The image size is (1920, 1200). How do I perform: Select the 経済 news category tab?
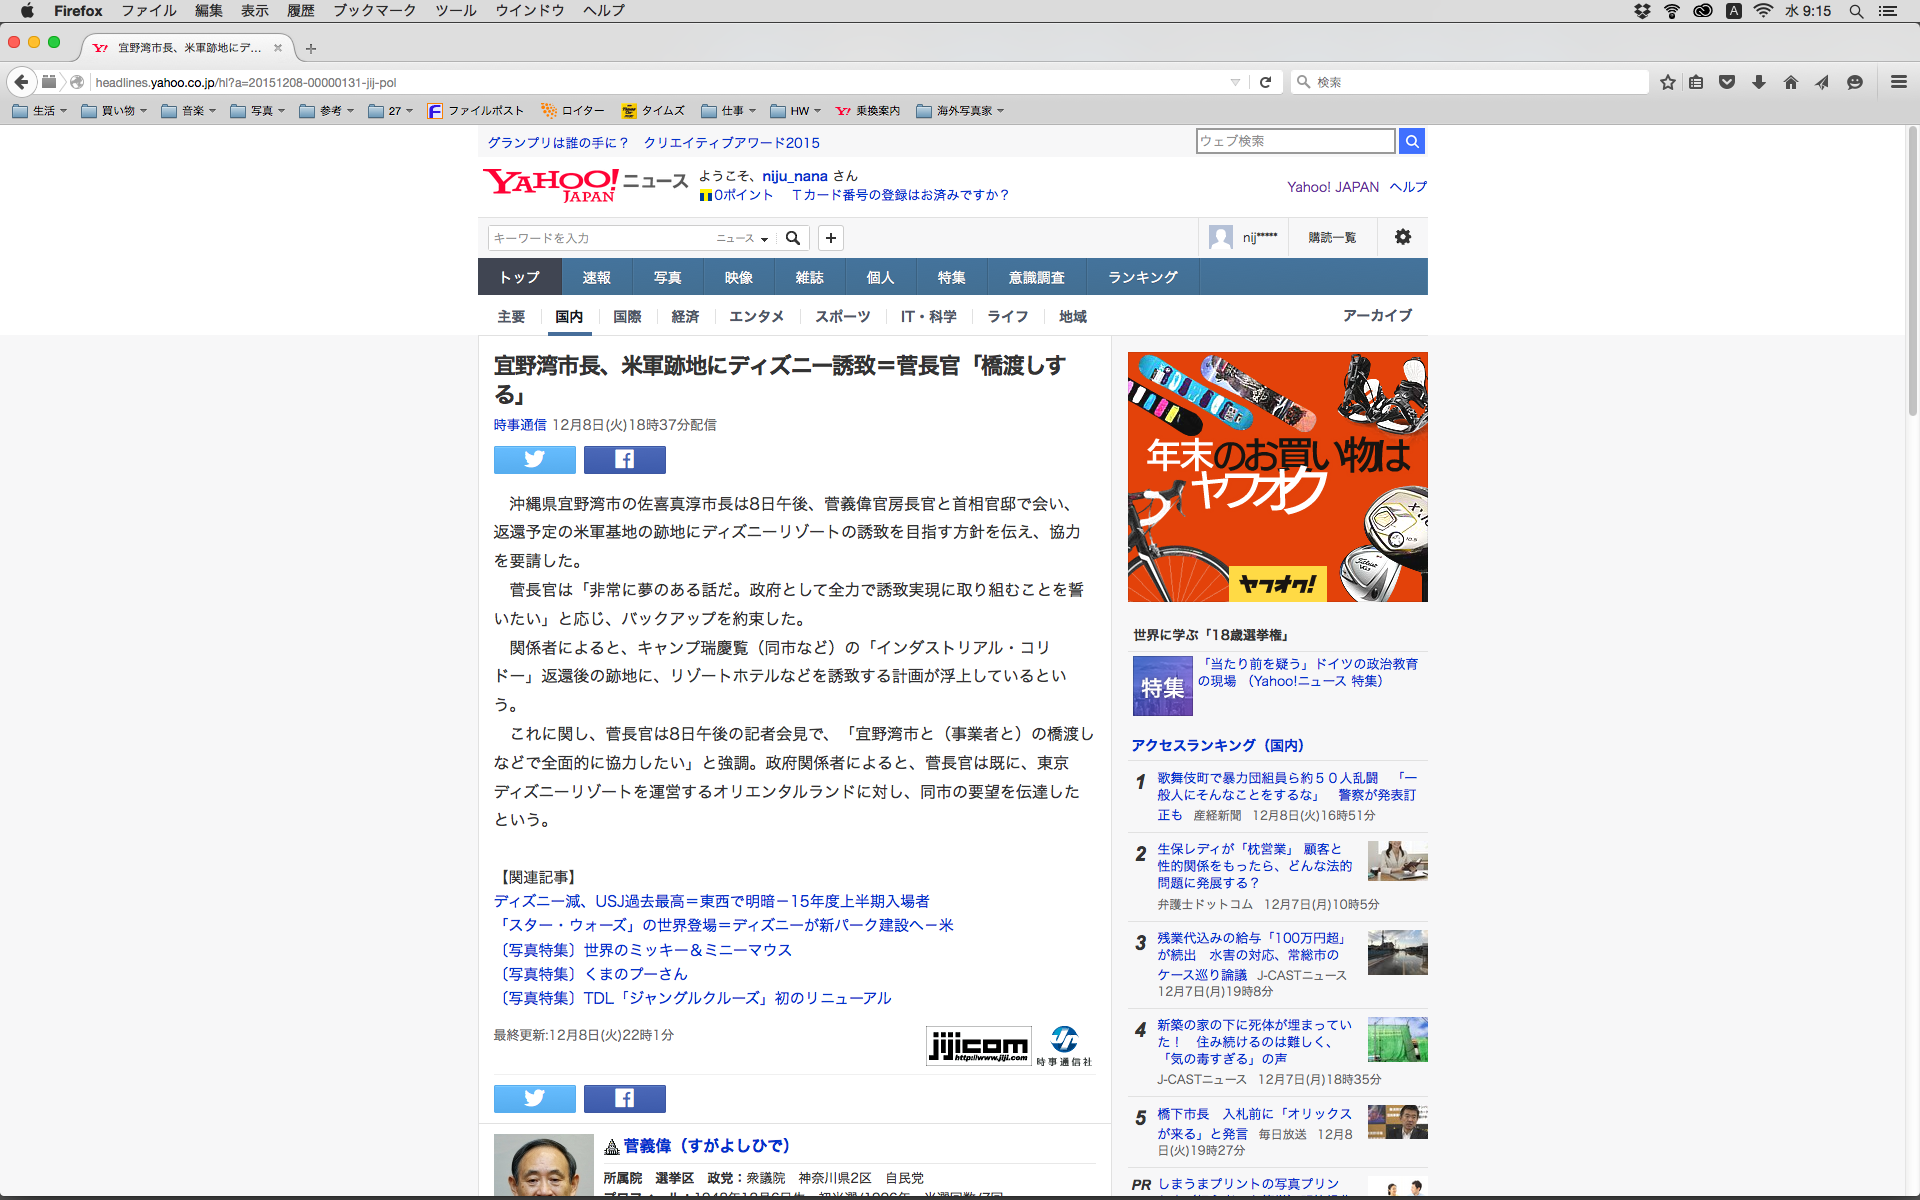click(685, 316)
